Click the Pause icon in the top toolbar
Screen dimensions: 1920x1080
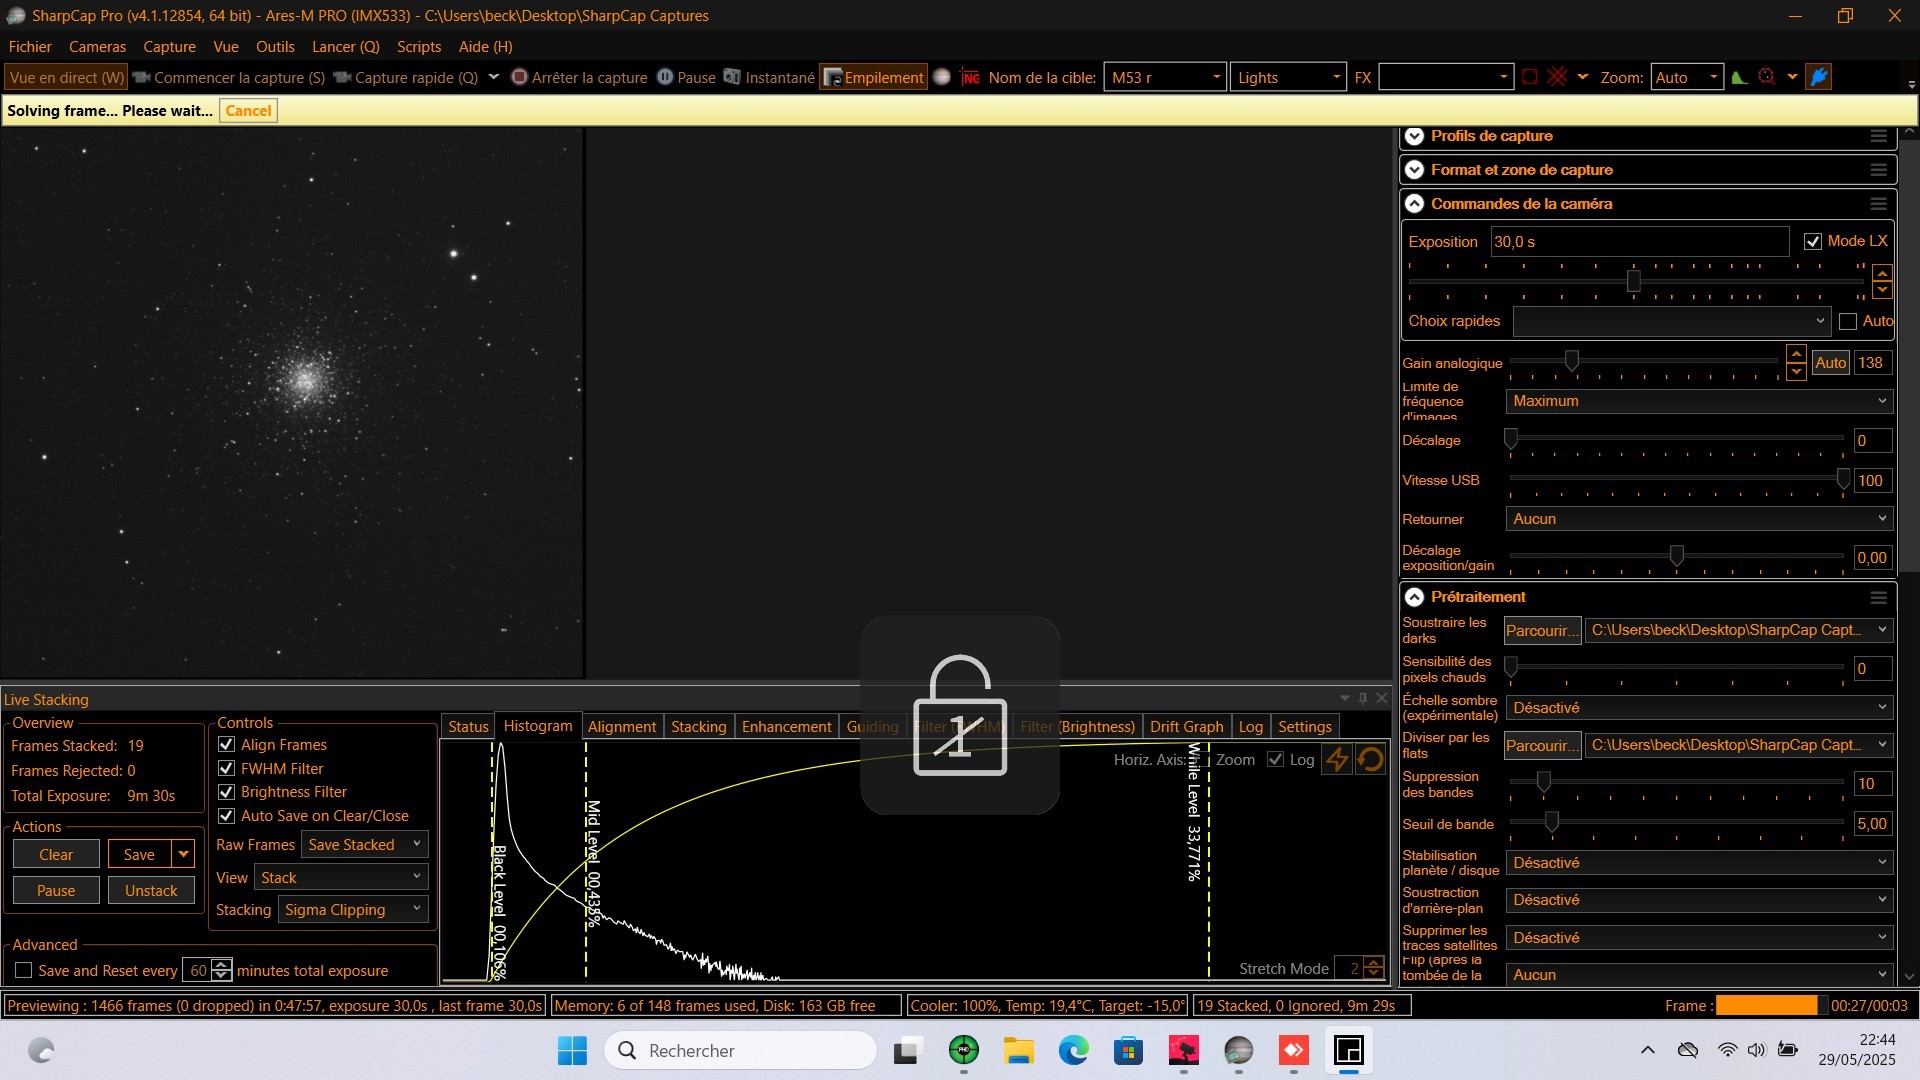coord(665,77)
